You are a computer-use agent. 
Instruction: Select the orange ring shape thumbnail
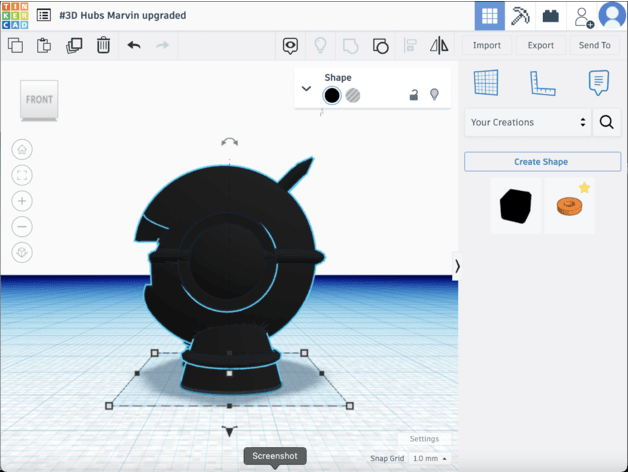[569, 206]
